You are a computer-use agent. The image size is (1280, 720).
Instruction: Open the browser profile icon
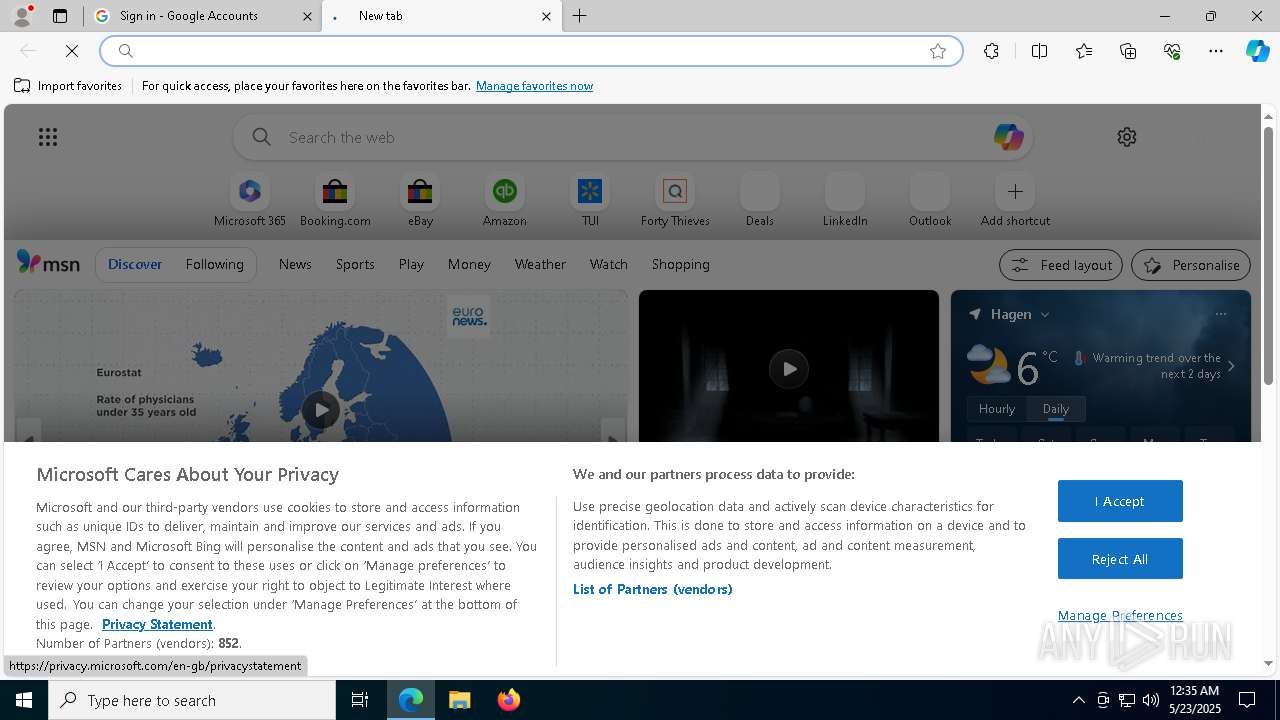click(x=22, y=16)
